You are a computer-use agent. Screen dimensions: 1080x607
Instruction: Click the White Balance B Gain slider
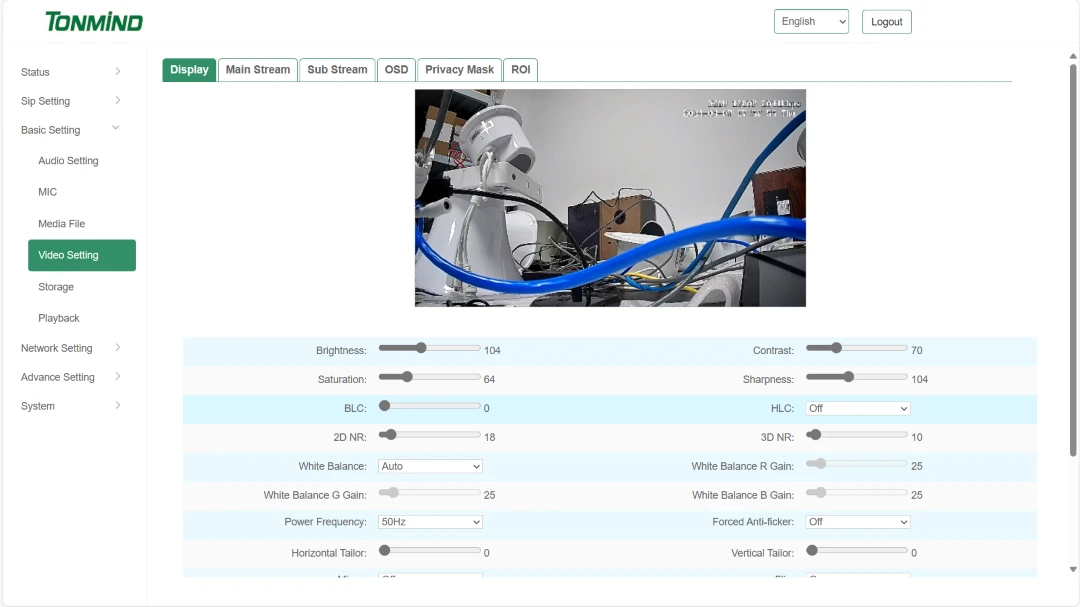click(857, 493)
